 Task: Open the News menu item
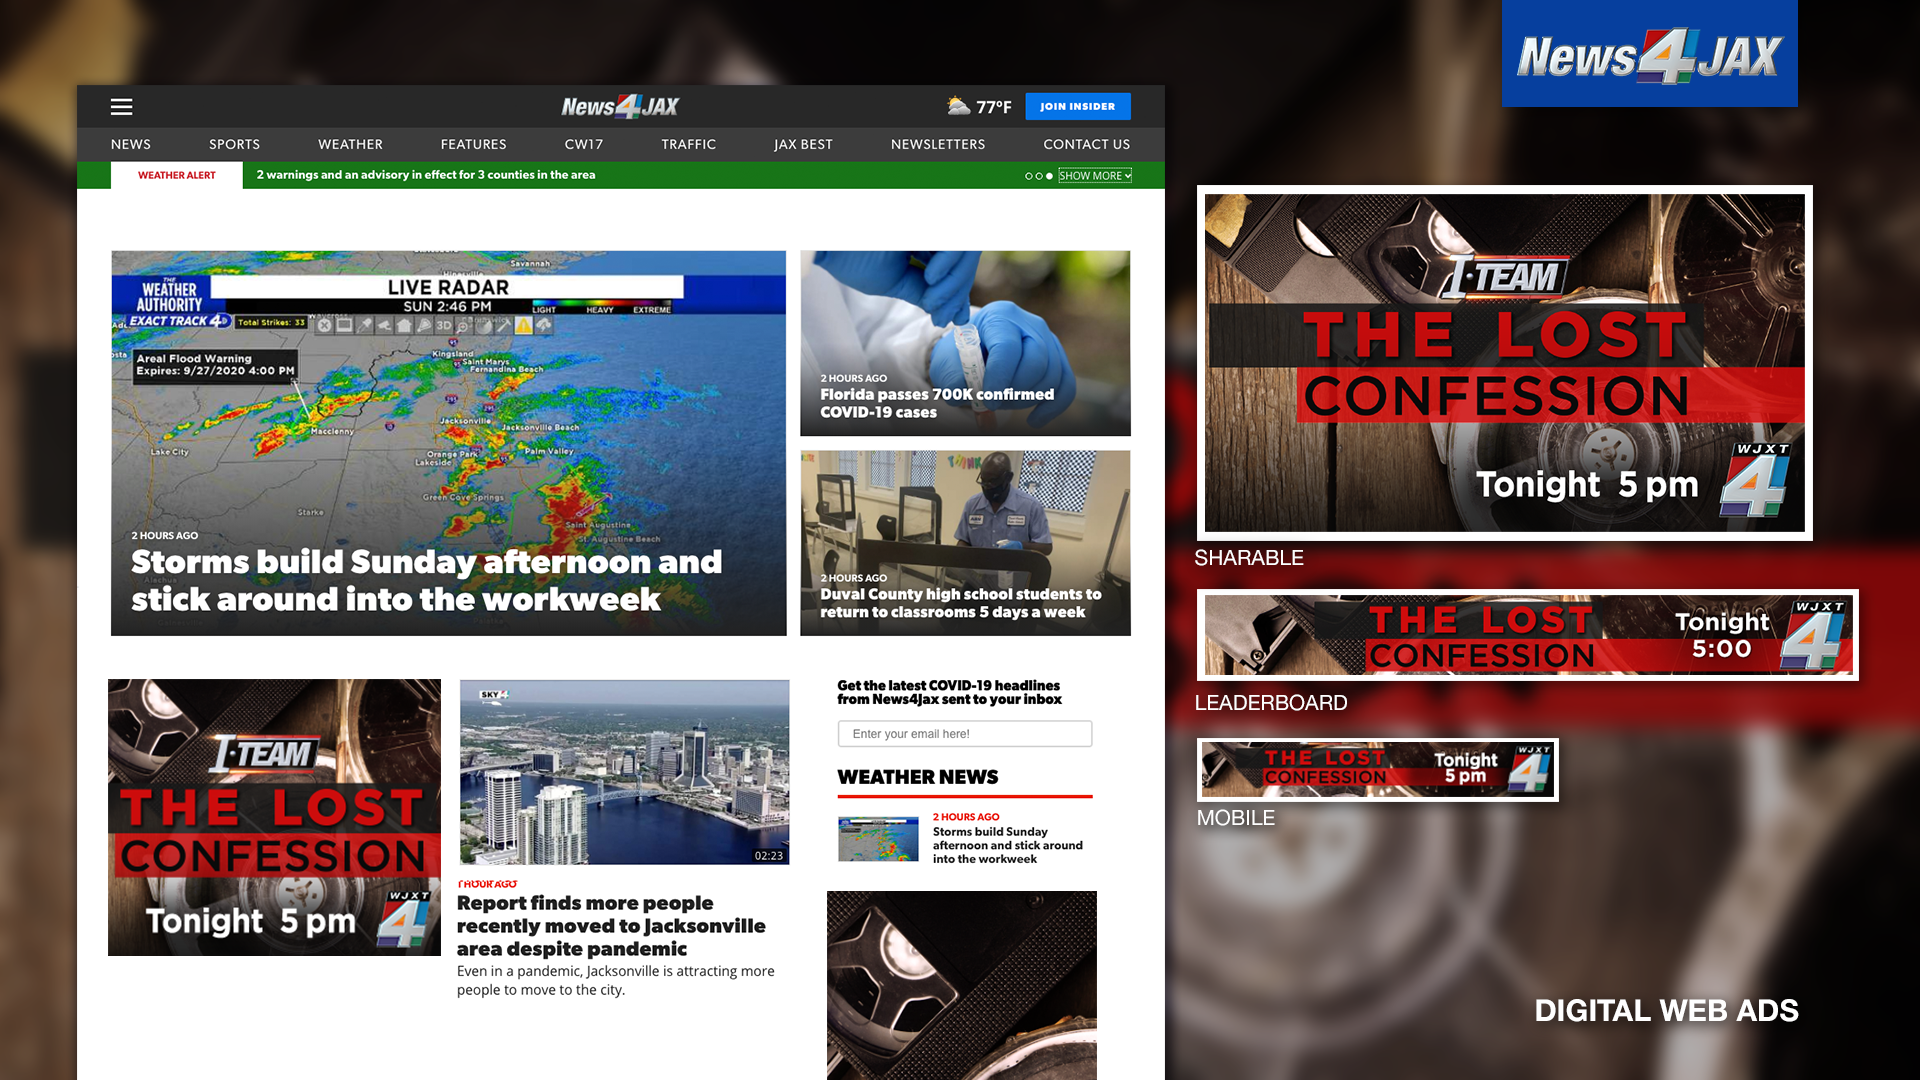pos(131,145)
